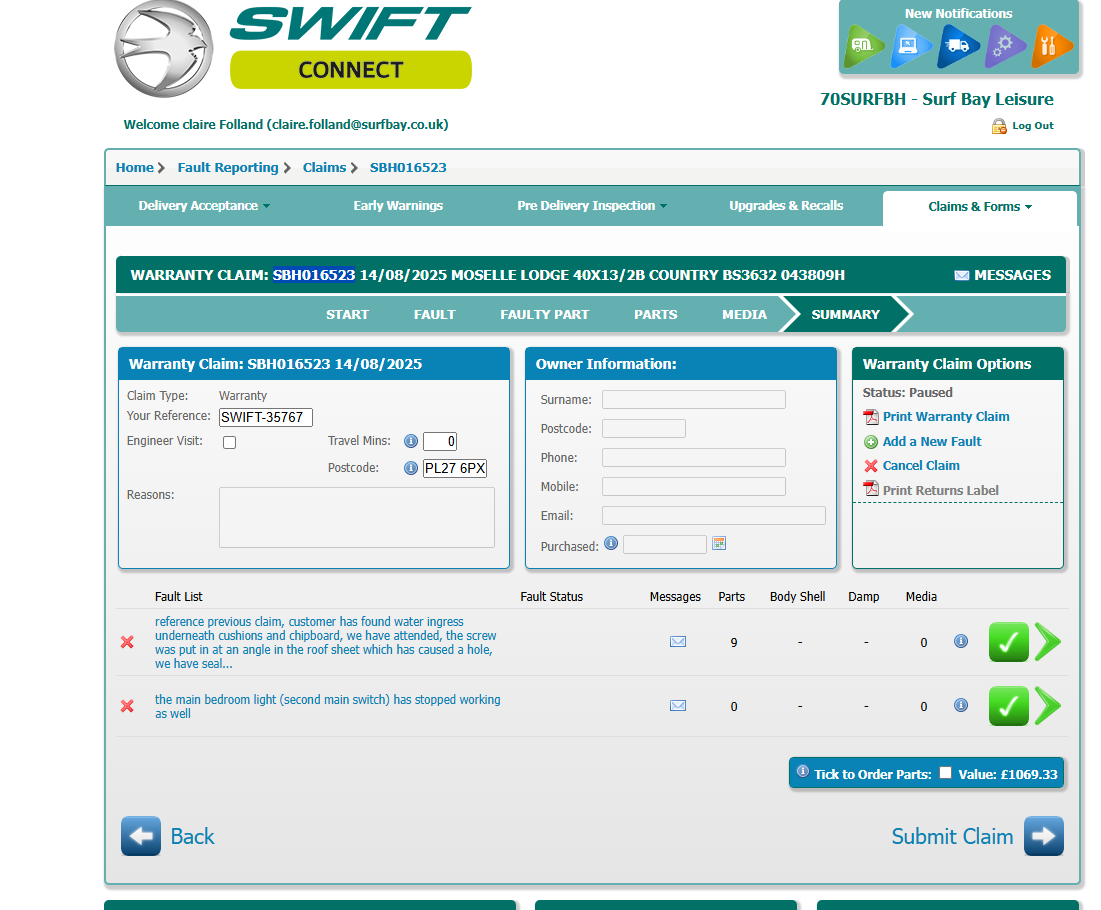Click Add a New Fault link
Image resolution: width=1101 pixels, height=910 pixels.
coord(932,441)
